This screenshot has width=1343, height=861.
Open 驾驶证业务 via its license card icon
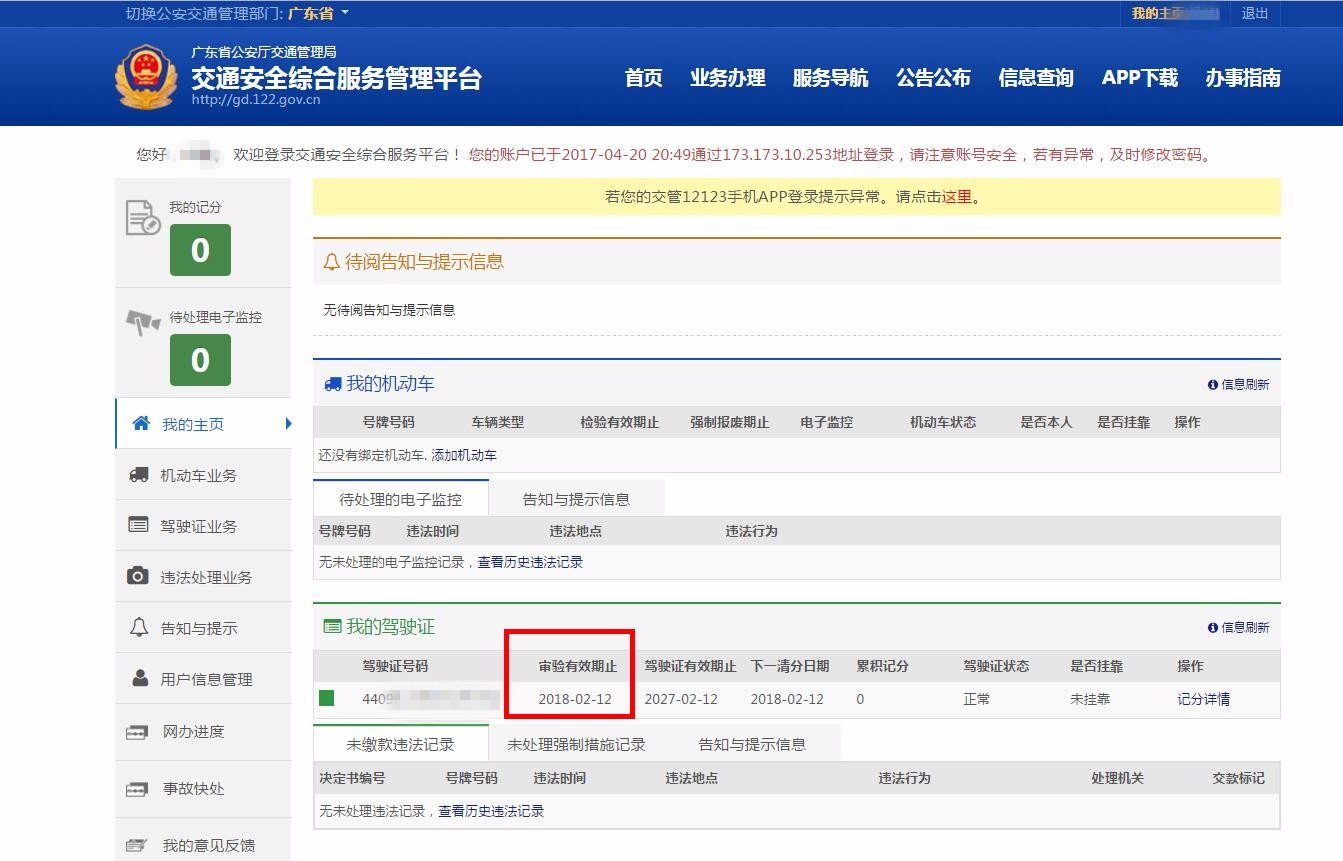coord(140,525)
